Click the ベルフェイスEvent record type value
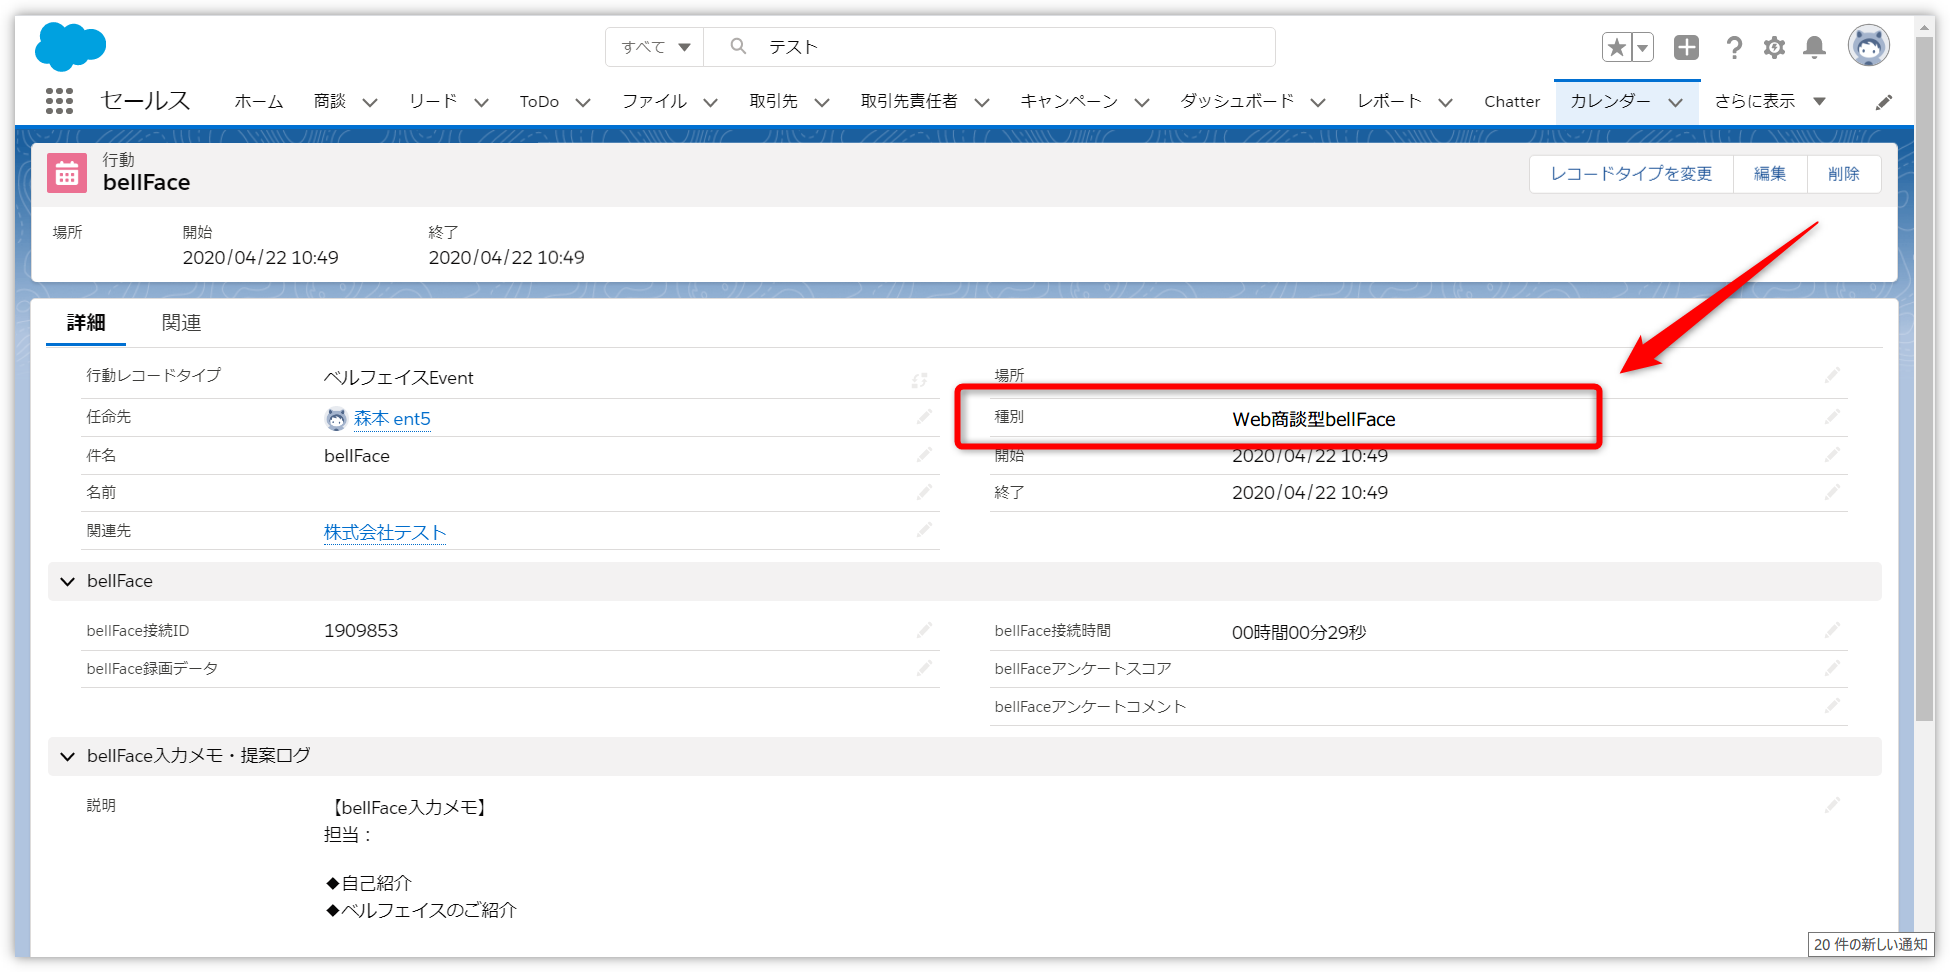The image size is (1950, 972). (x=399, y=378)
